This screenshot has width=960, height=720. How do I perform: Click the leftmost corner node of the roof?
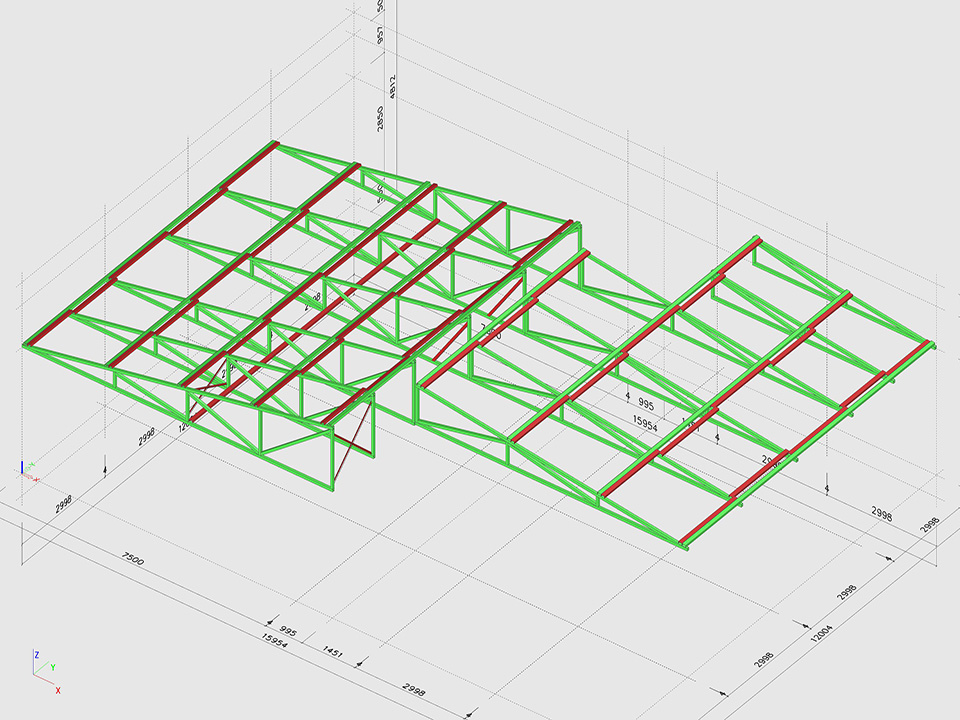click(25, 346)
